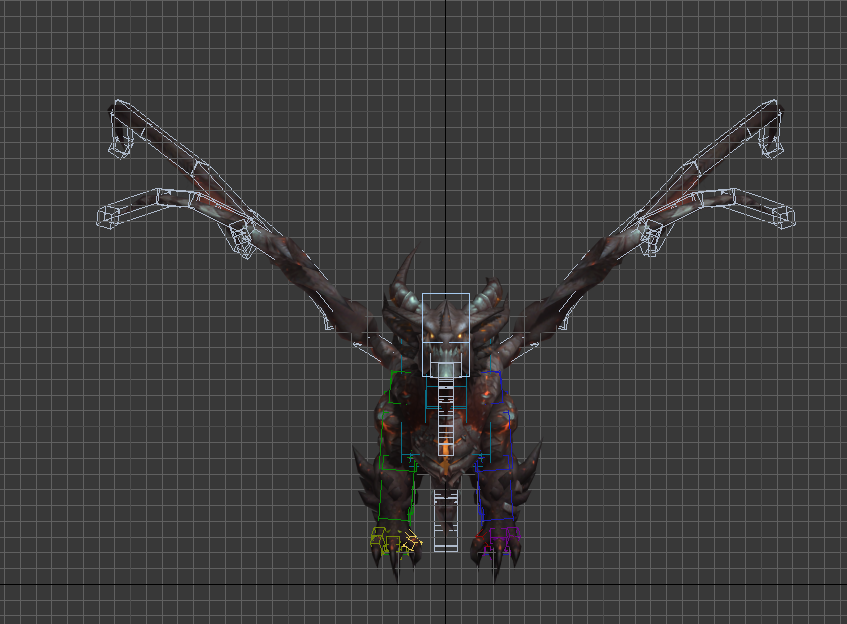Select the purple foot bones
This screenshot has height=624, width=847.
500,541
